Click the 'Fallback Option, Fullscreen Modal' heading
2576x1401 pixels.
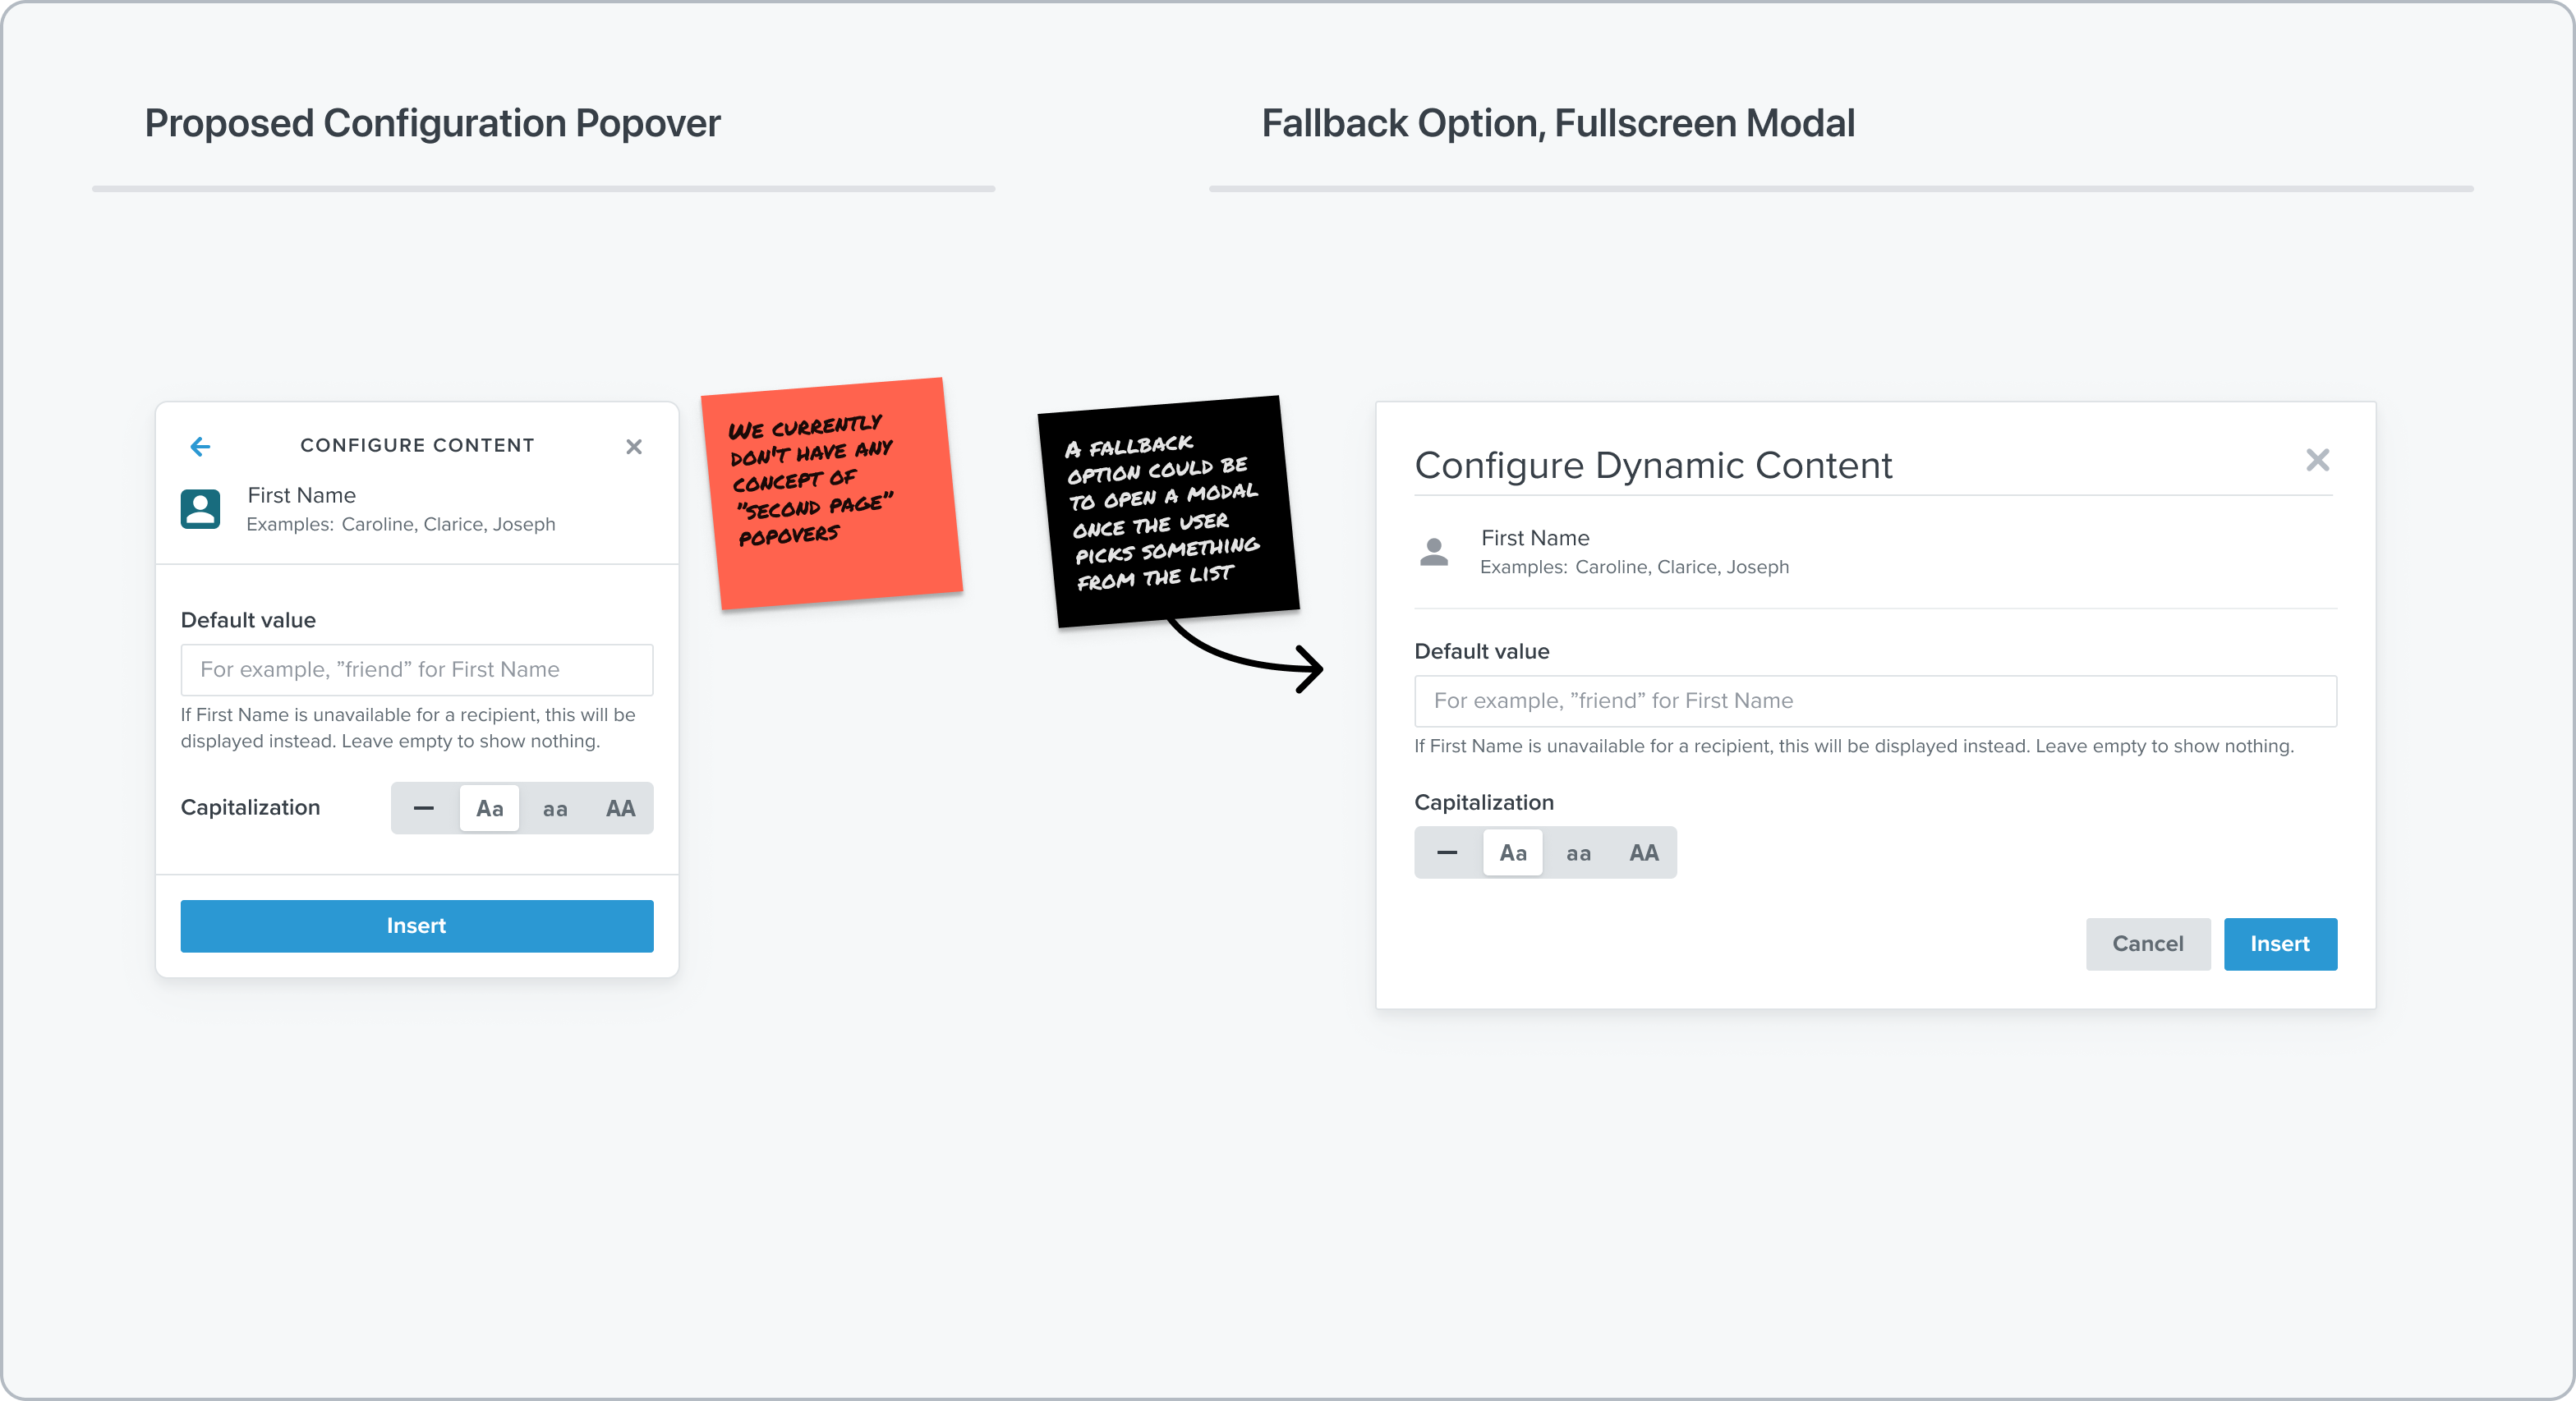pos(1558,123)
